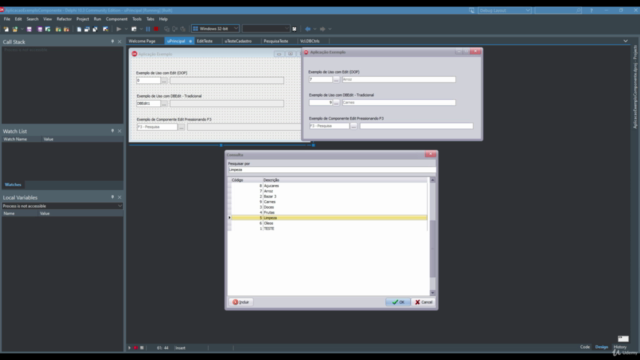Close the Call Stack panel
640x360 pixels.
tap(120, 42)
